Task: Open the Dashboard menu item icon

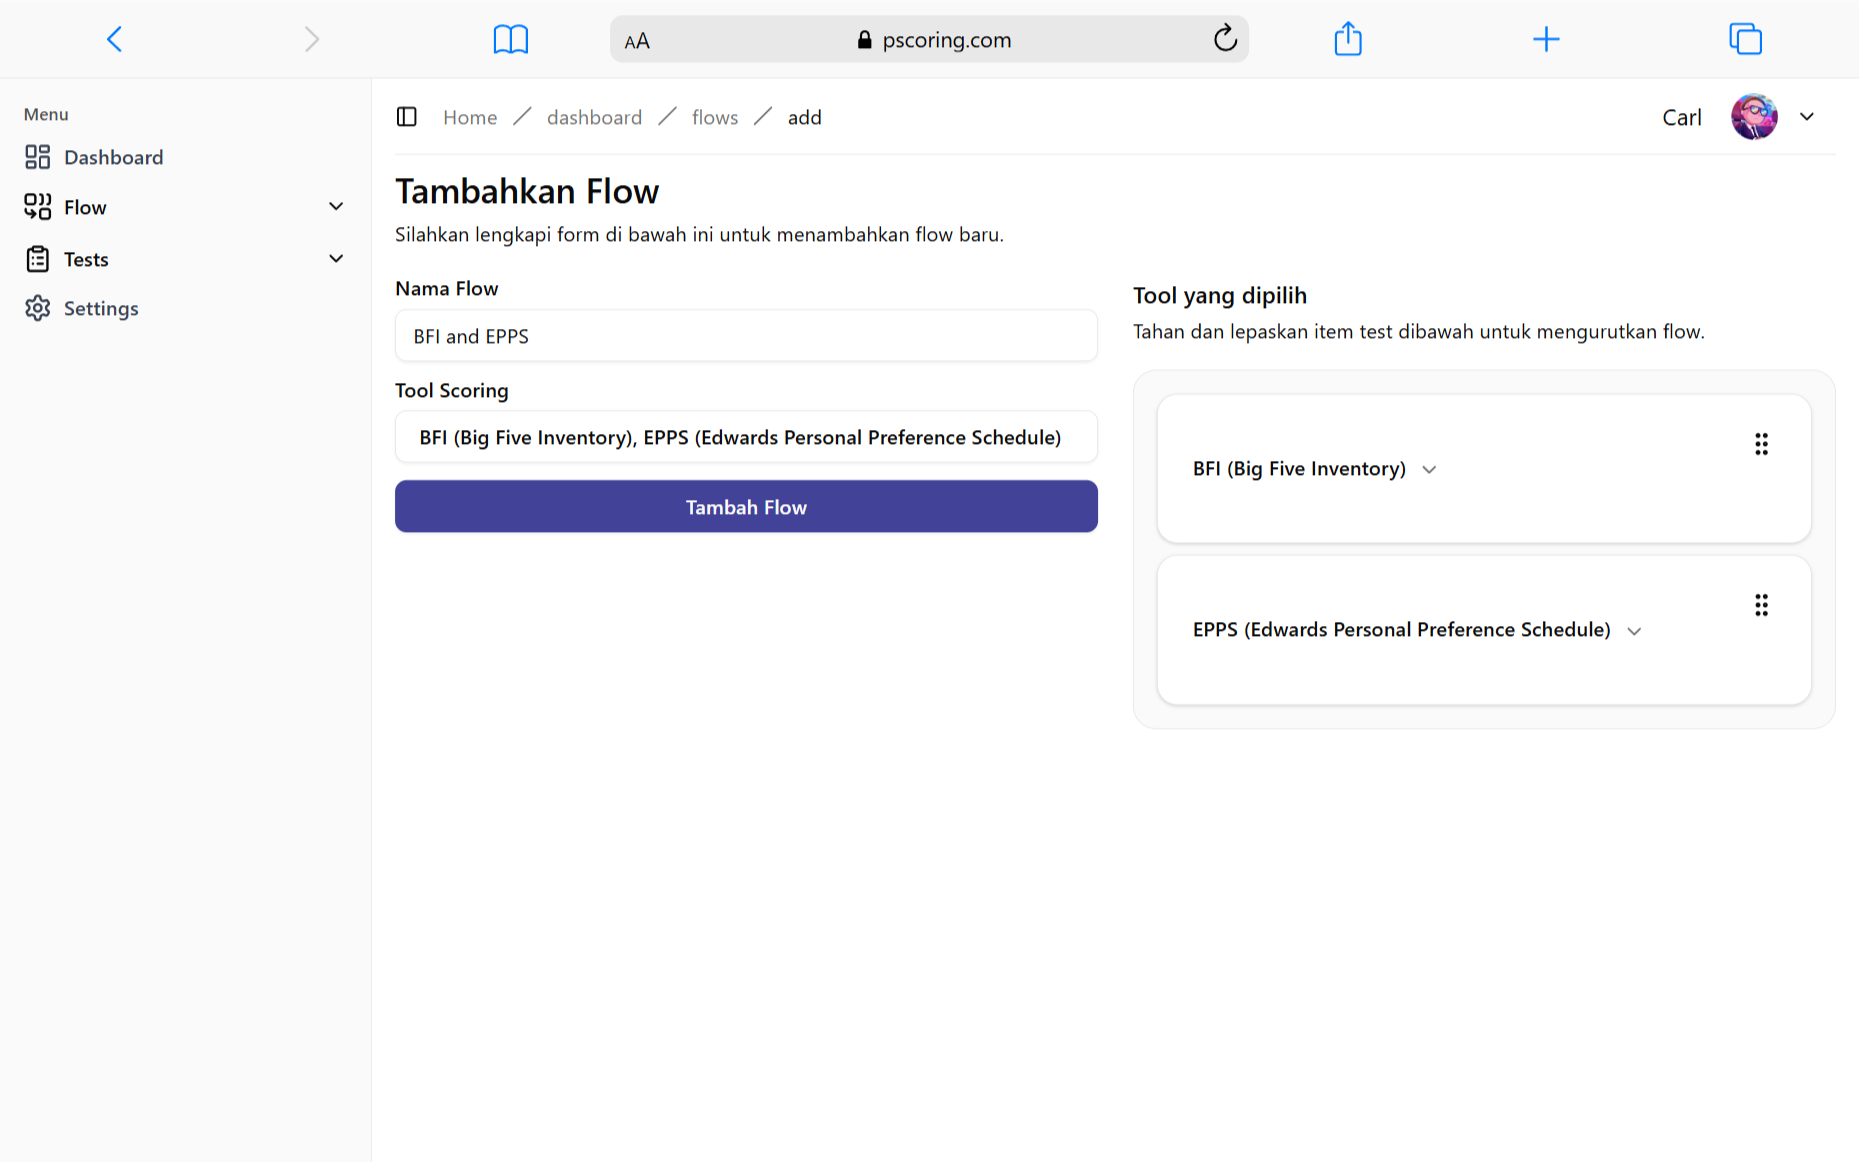Action: pos(38,157)
